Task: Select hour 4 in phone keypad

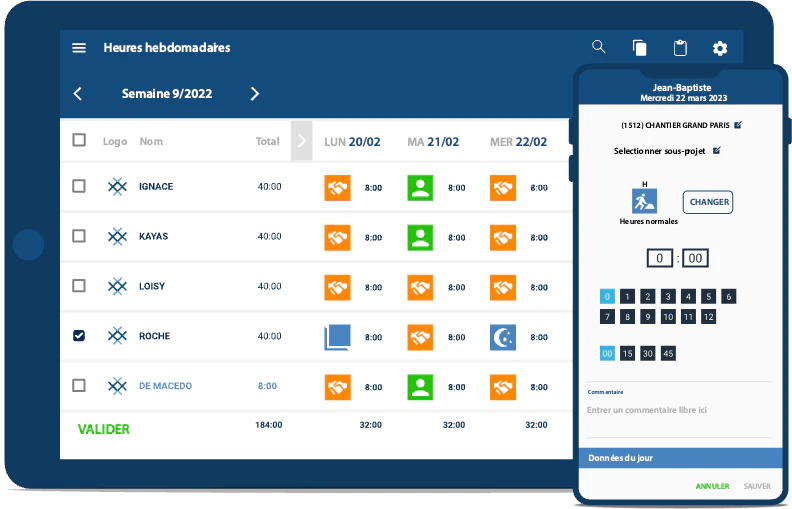Action: point(688,296)
